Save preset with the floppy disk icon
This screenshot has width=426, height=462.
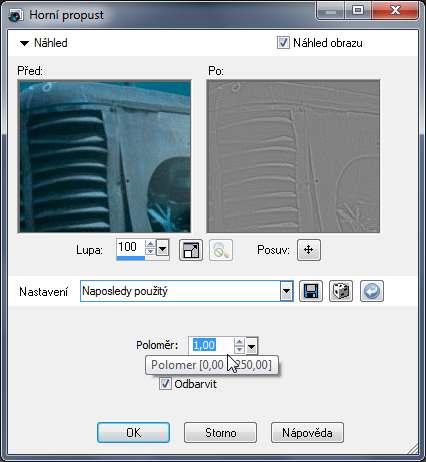tap(311, 291)
